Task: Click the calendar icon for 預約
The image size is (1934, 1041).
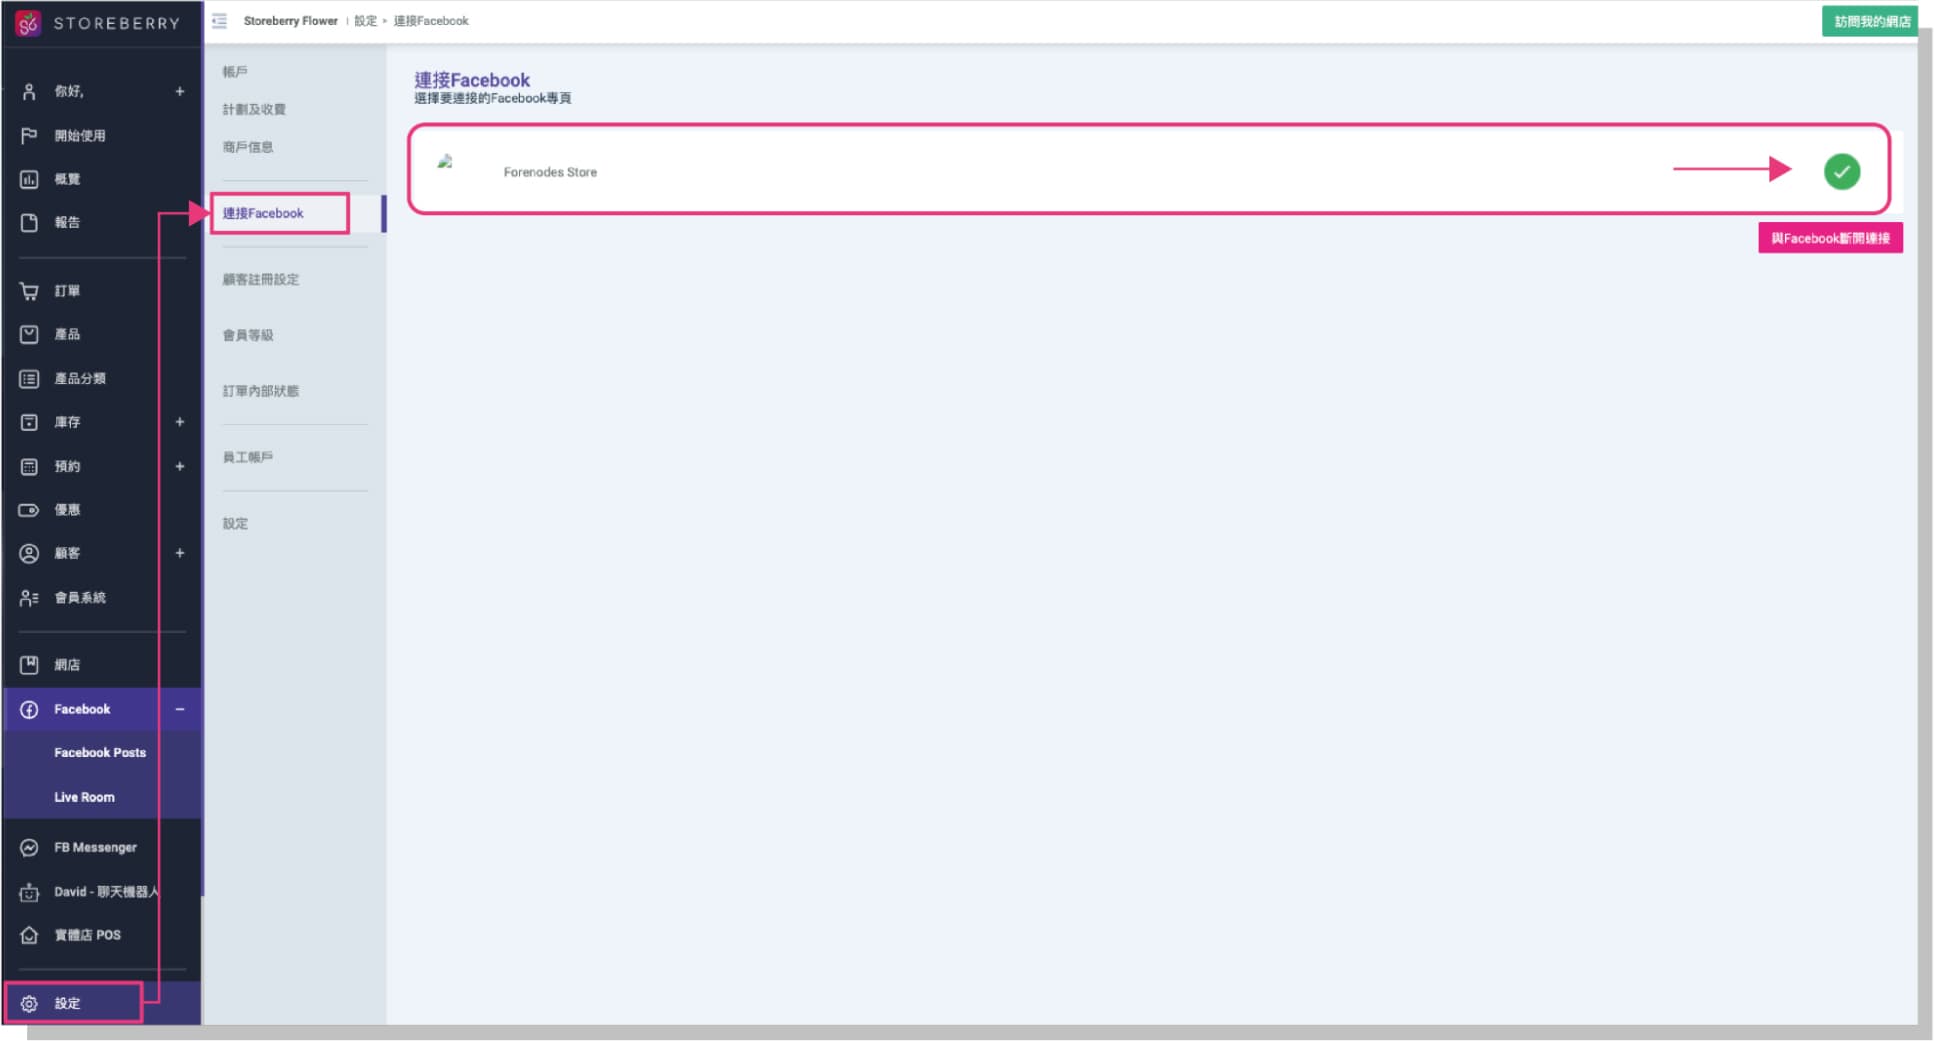Action: click(29, 466)
